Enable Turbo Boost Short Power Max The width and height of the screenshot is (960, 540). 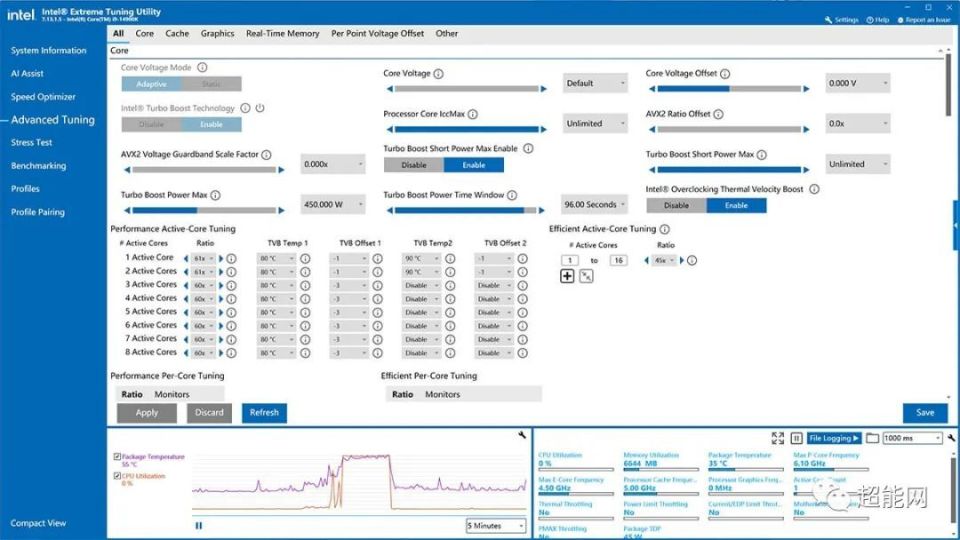point(474,165)
